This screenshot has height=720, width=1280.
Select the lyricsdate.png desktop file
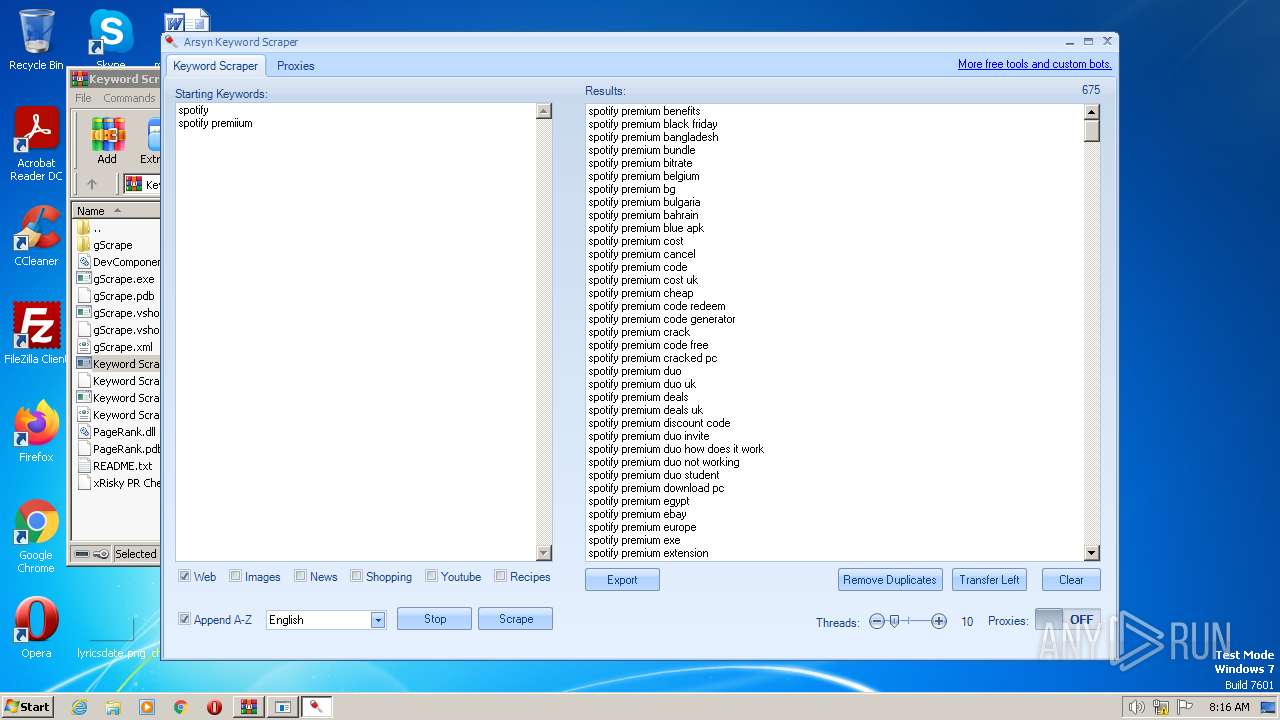[x=111, y=636]
